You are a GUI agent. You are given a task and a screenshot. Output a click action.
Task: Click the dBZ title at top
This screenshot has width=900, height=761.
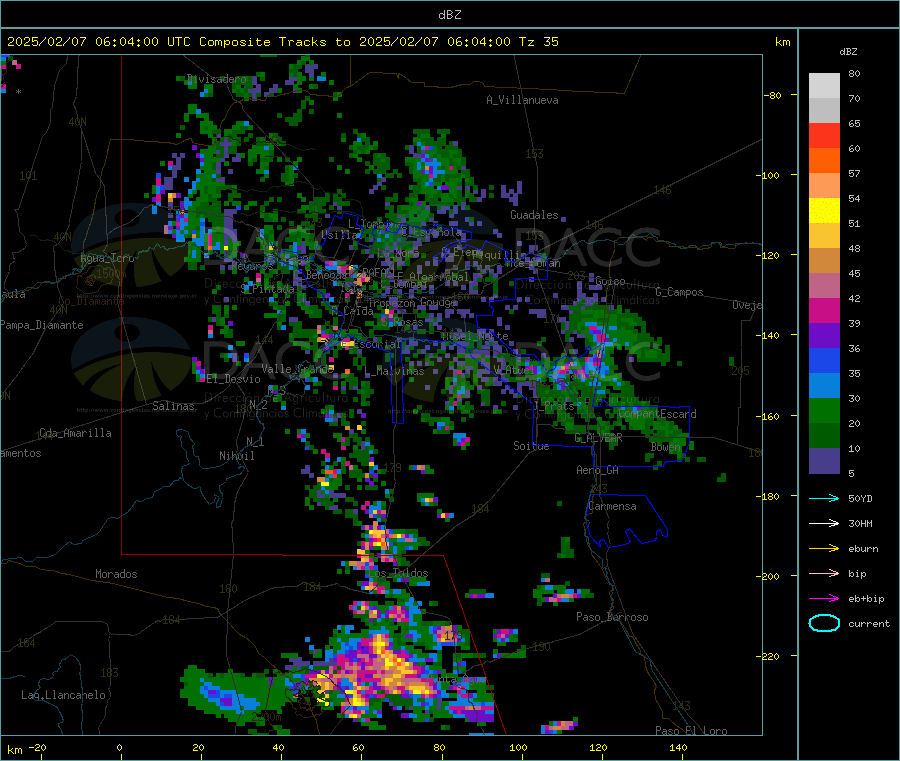[449, 15]
